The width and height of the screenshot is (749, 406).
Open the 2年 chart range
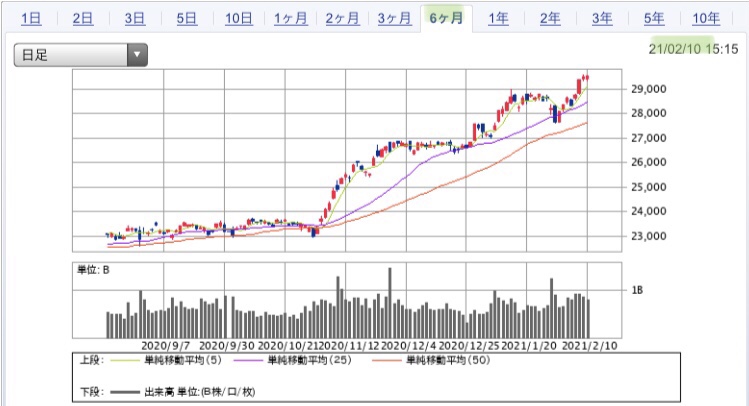(x=550, y=19)
